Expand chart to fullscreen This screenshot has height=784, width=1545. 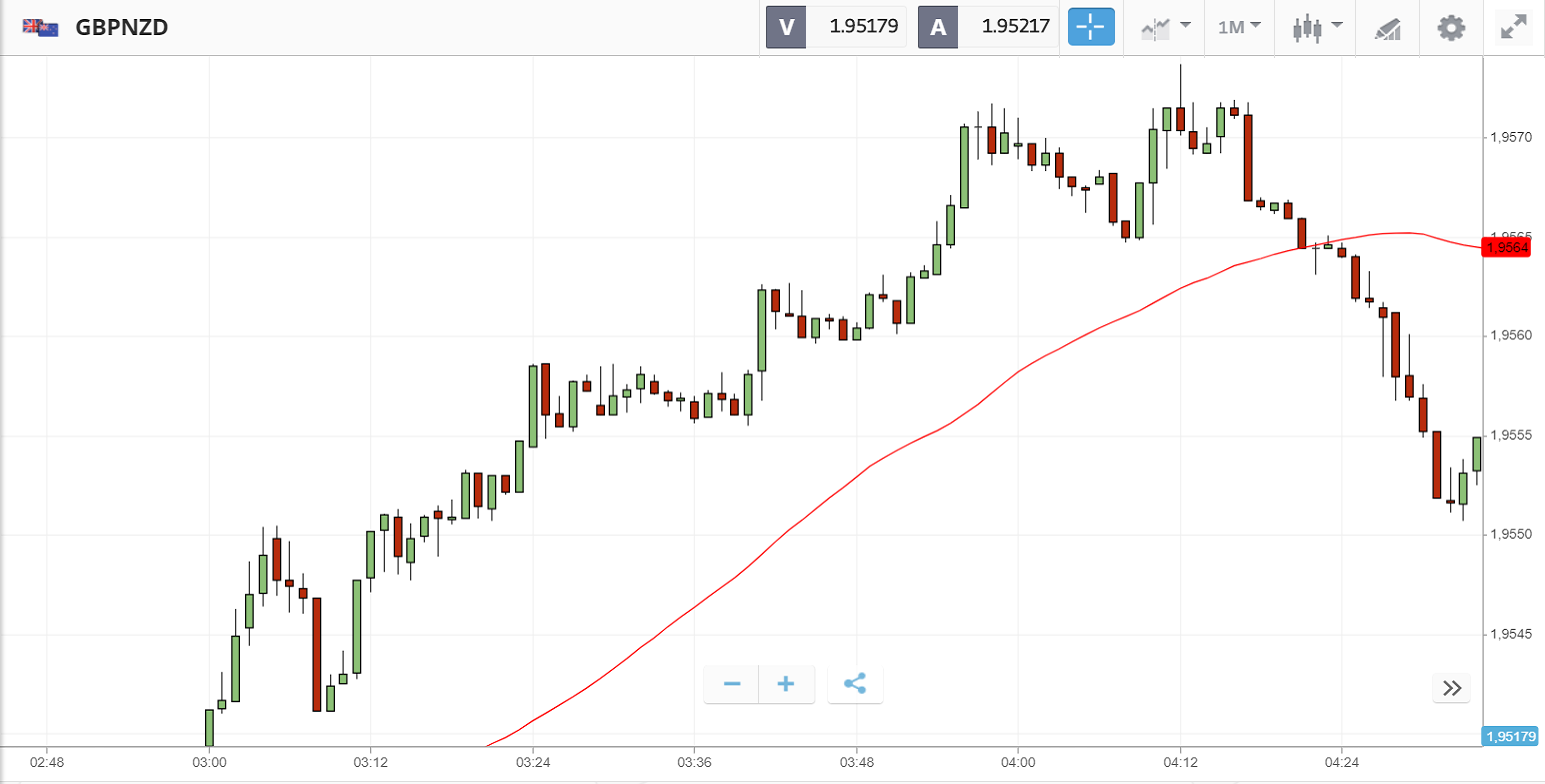click(x=1514, y=27)
